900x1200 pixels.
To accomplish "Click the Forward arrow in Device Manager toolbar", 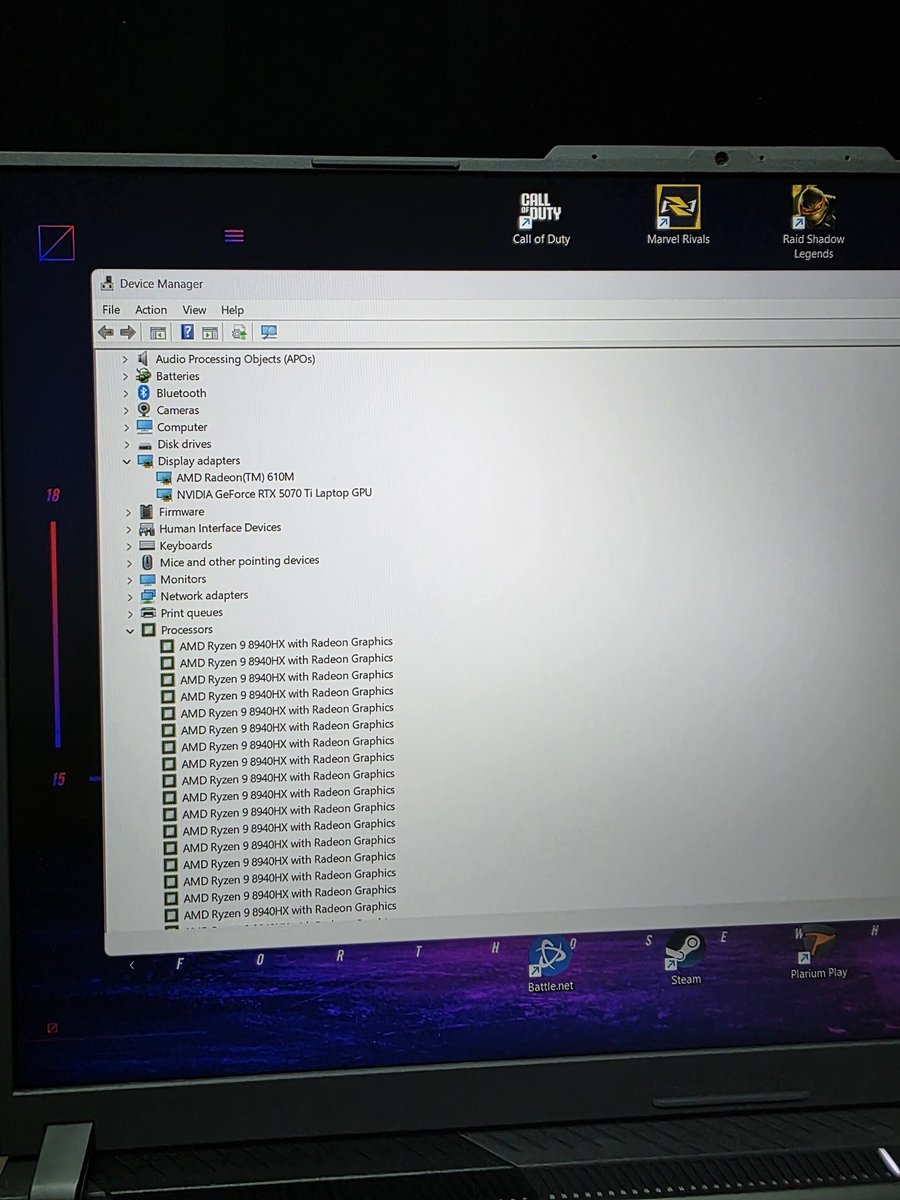I will [128, 332].
